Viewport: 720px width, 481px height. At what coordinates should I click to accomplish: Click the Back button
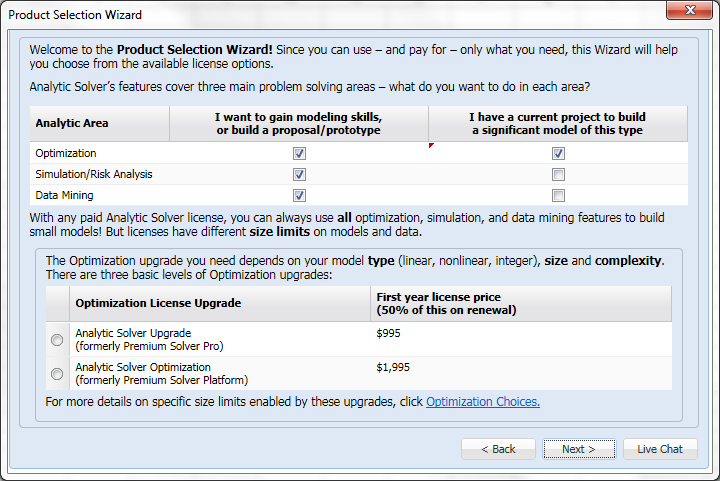point(498,449)
